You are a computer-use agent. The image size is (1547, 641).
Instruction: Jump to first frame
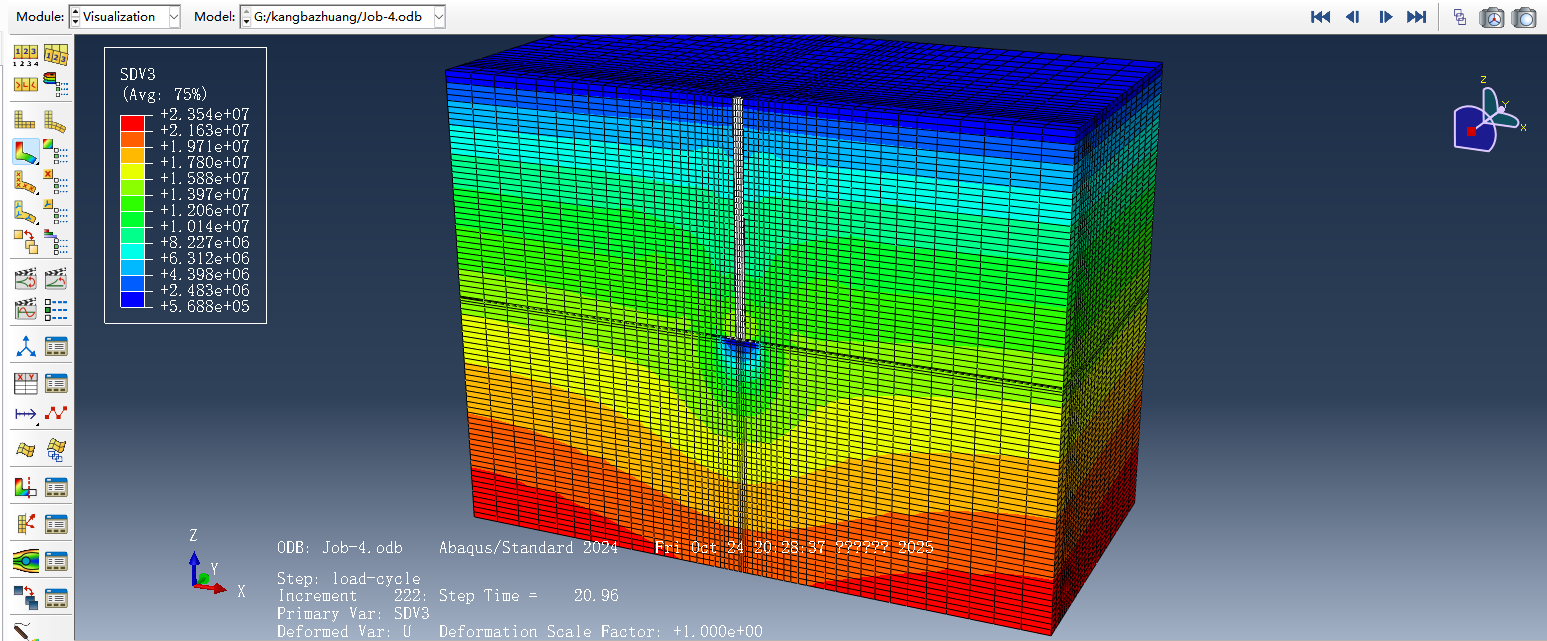1320,17
